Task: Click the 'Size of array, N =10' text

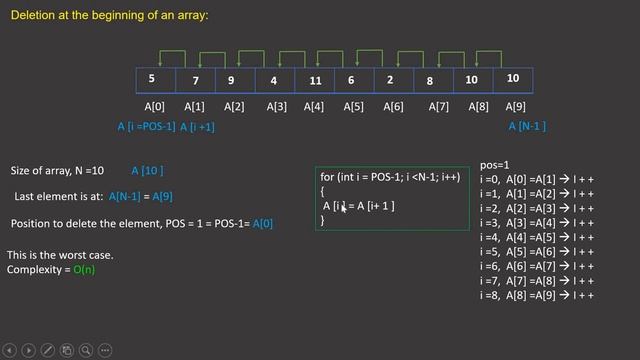Action: tap(57, 171)
